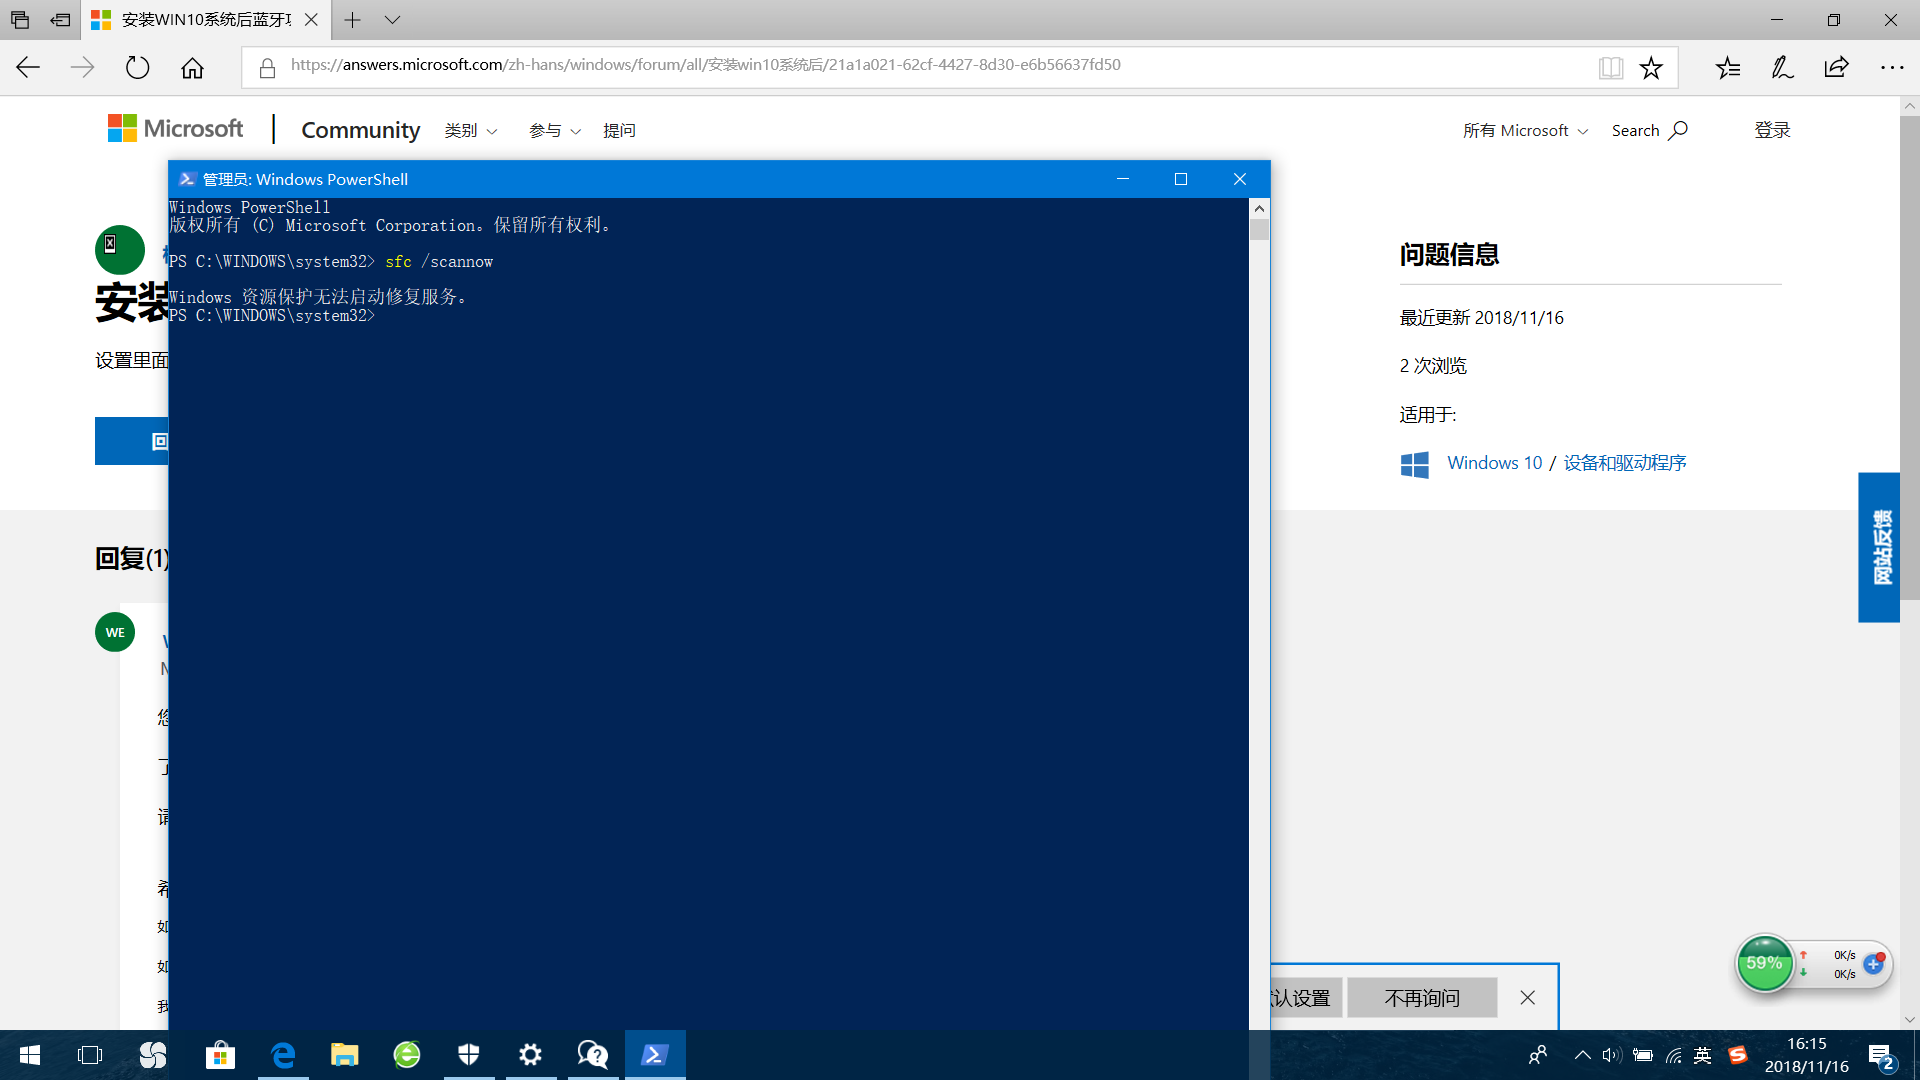Maximize the PowerShell window
This screenshot has width=1920, height=1080.
click(1181, 179)
